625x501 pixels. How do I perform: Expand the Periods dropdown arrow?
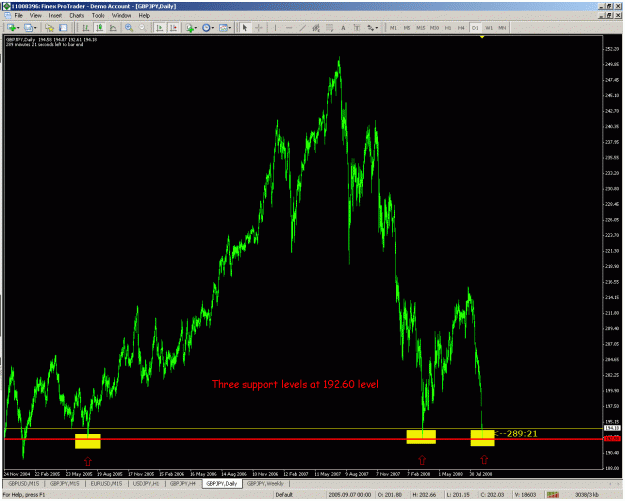[213, 28]
